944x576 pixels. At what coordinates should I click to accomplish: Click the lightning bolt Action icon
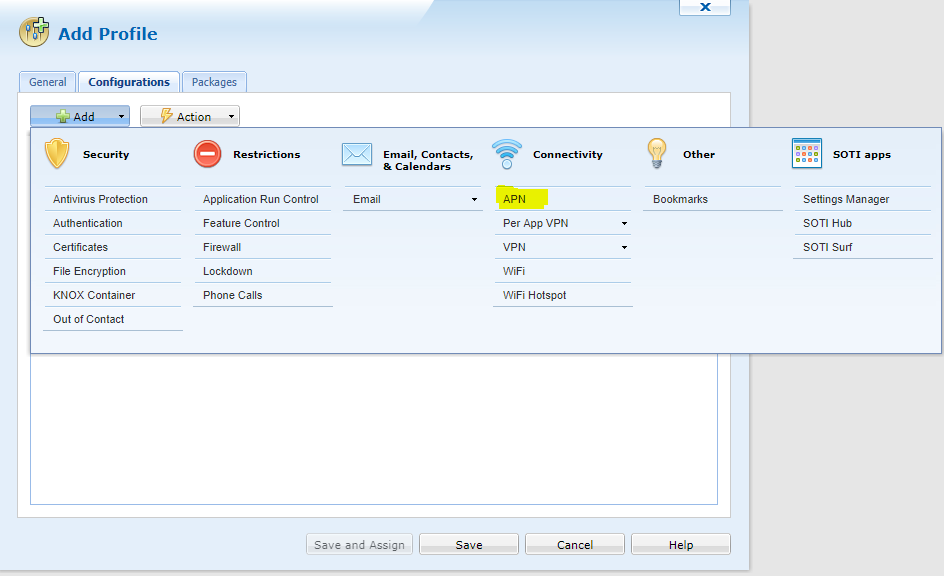click(166, 116)
